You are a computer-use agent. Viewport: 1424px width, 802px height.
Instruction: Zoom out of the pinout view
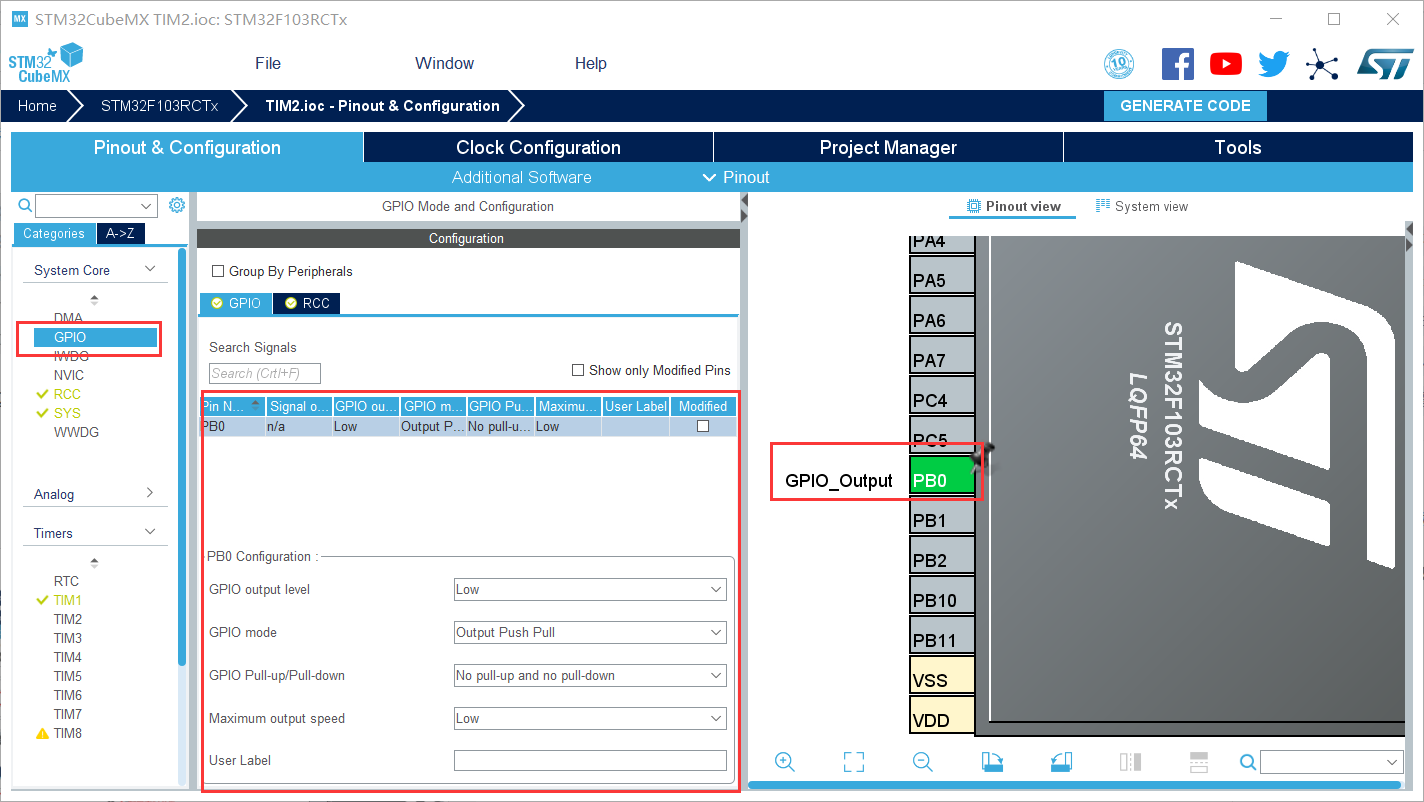pos(922,762)
